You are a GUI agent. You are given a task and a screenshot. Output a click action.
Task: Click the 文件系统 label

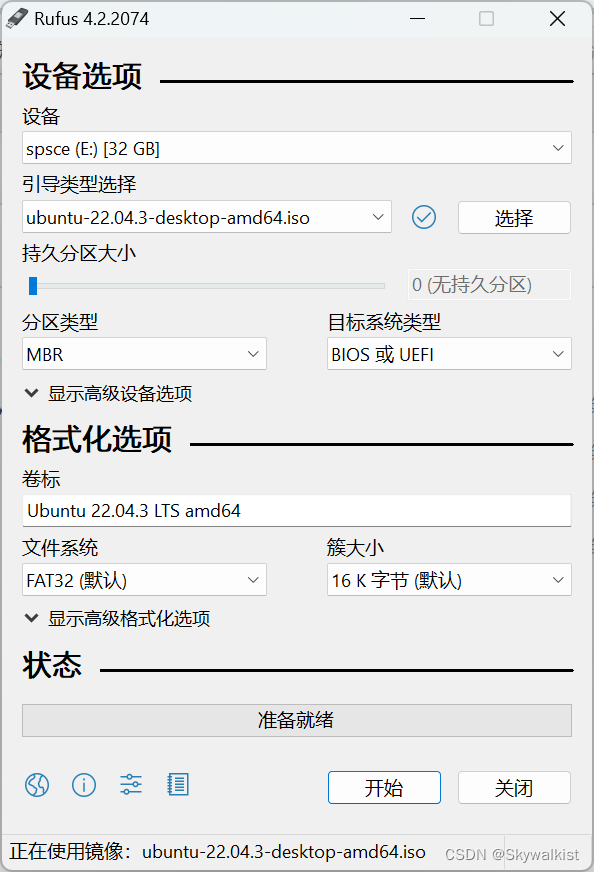tap(60, 548)
